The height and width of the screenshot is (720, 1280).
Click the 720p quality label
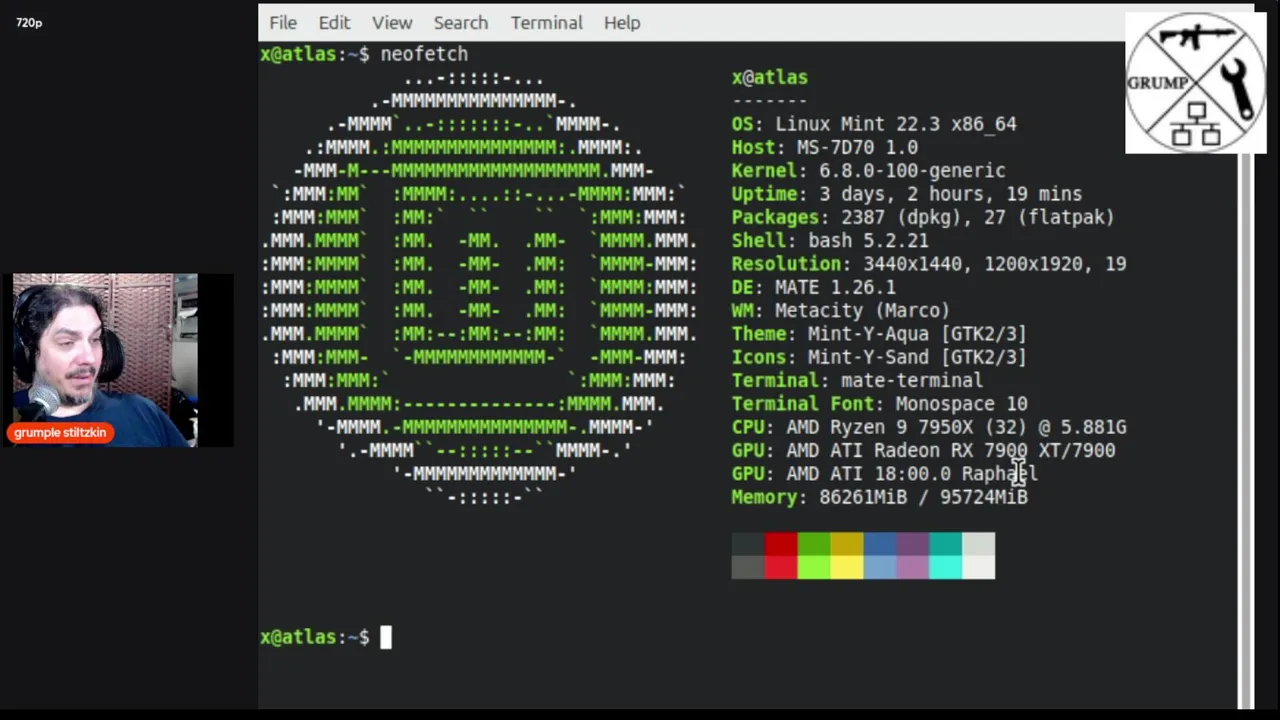tap(29, 22)
